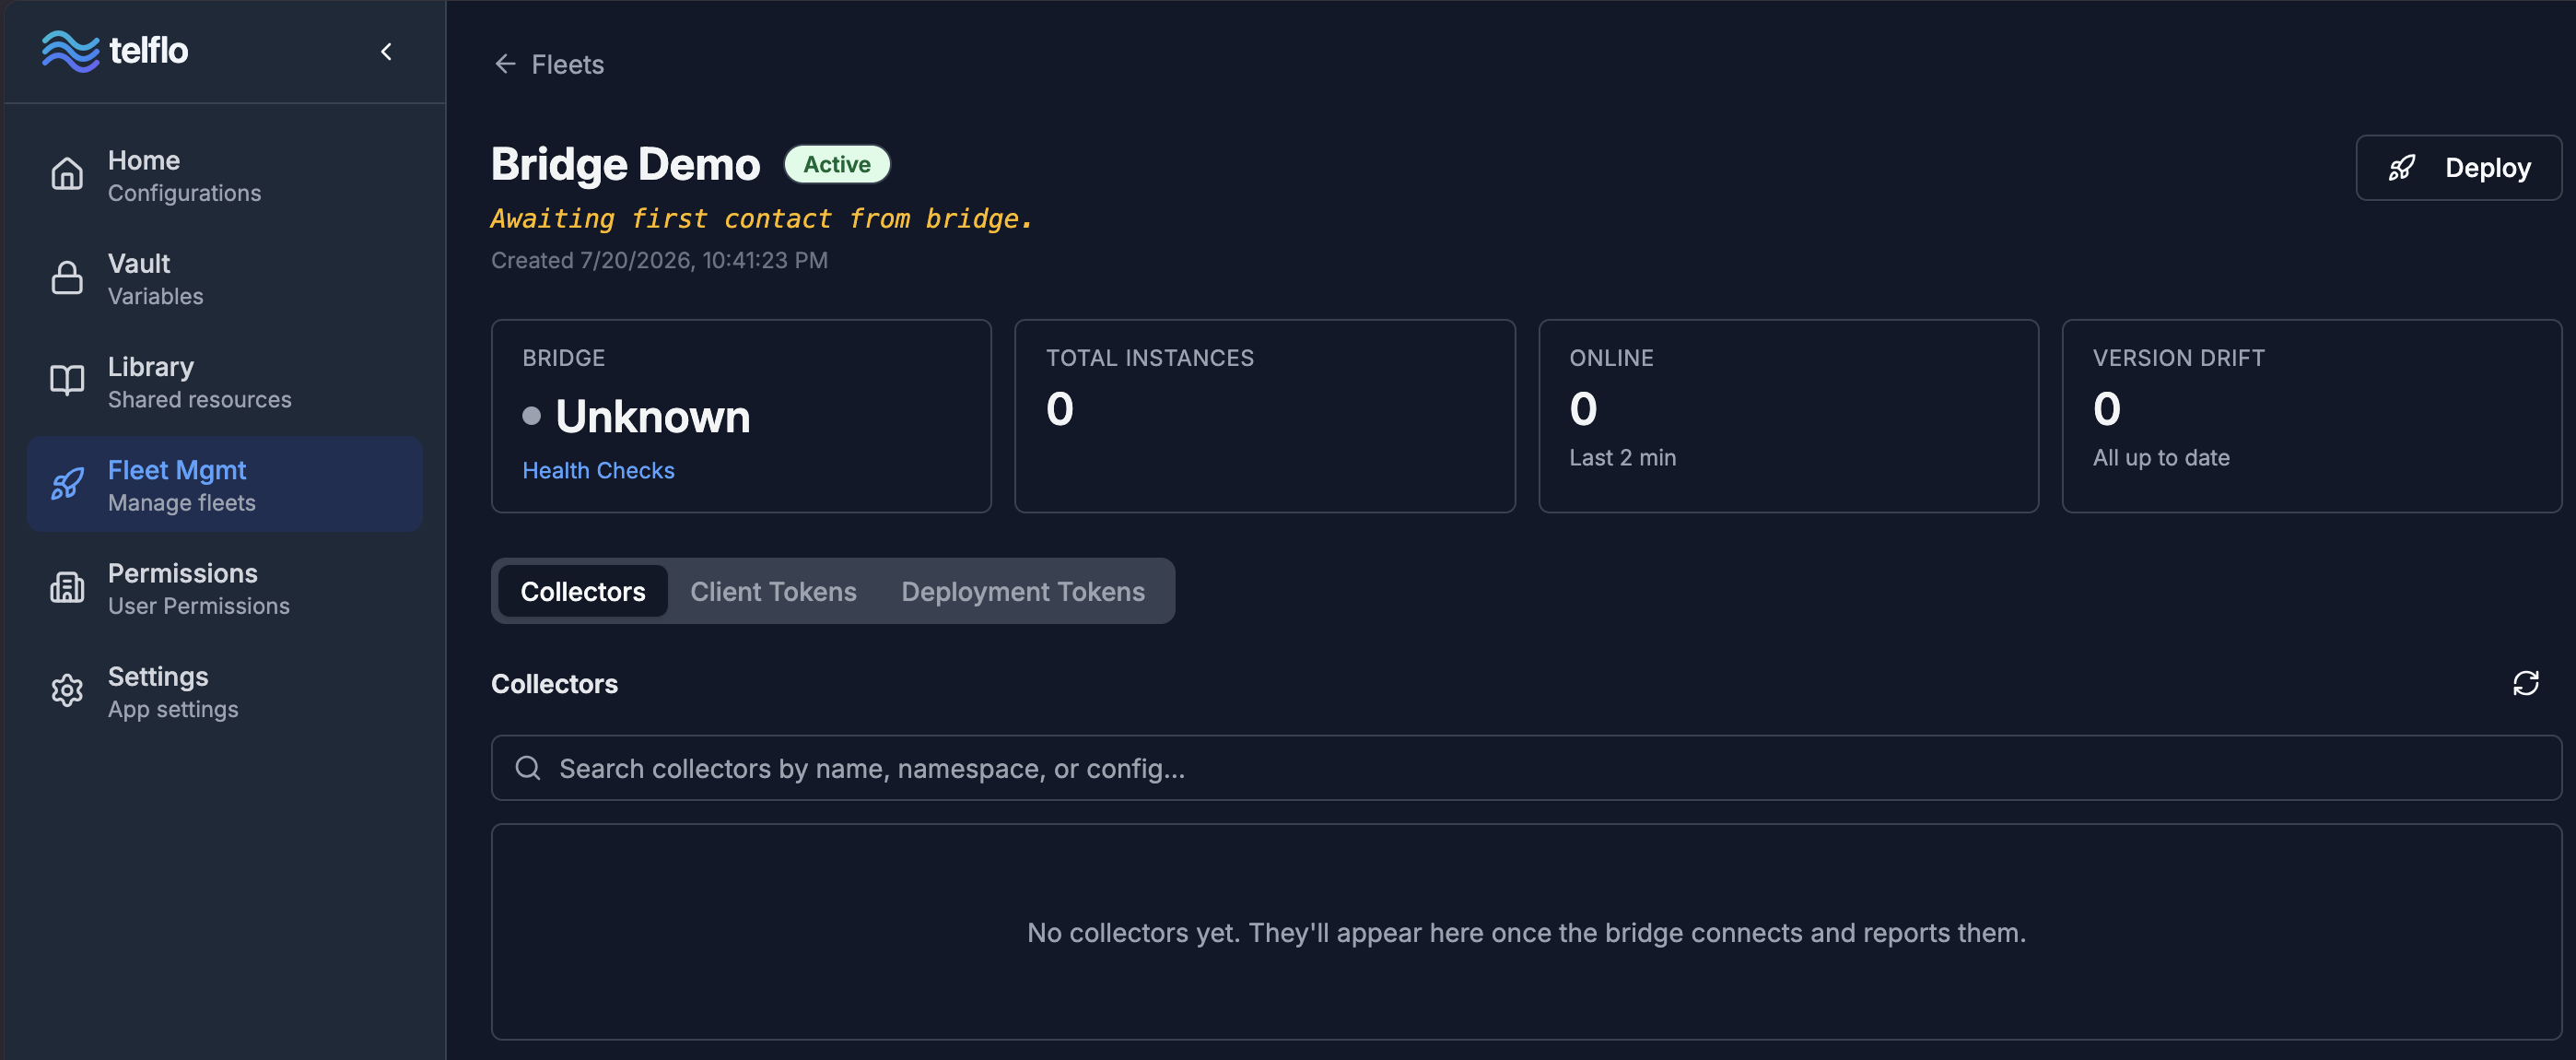Click the Vault lock icon
This screenshot has height=1060, width=2576.
point(67,278)
